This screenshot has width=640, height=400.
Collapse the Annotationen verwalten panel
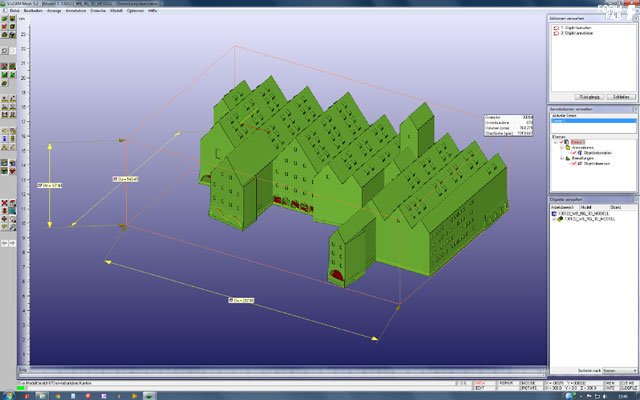(636, 109)
